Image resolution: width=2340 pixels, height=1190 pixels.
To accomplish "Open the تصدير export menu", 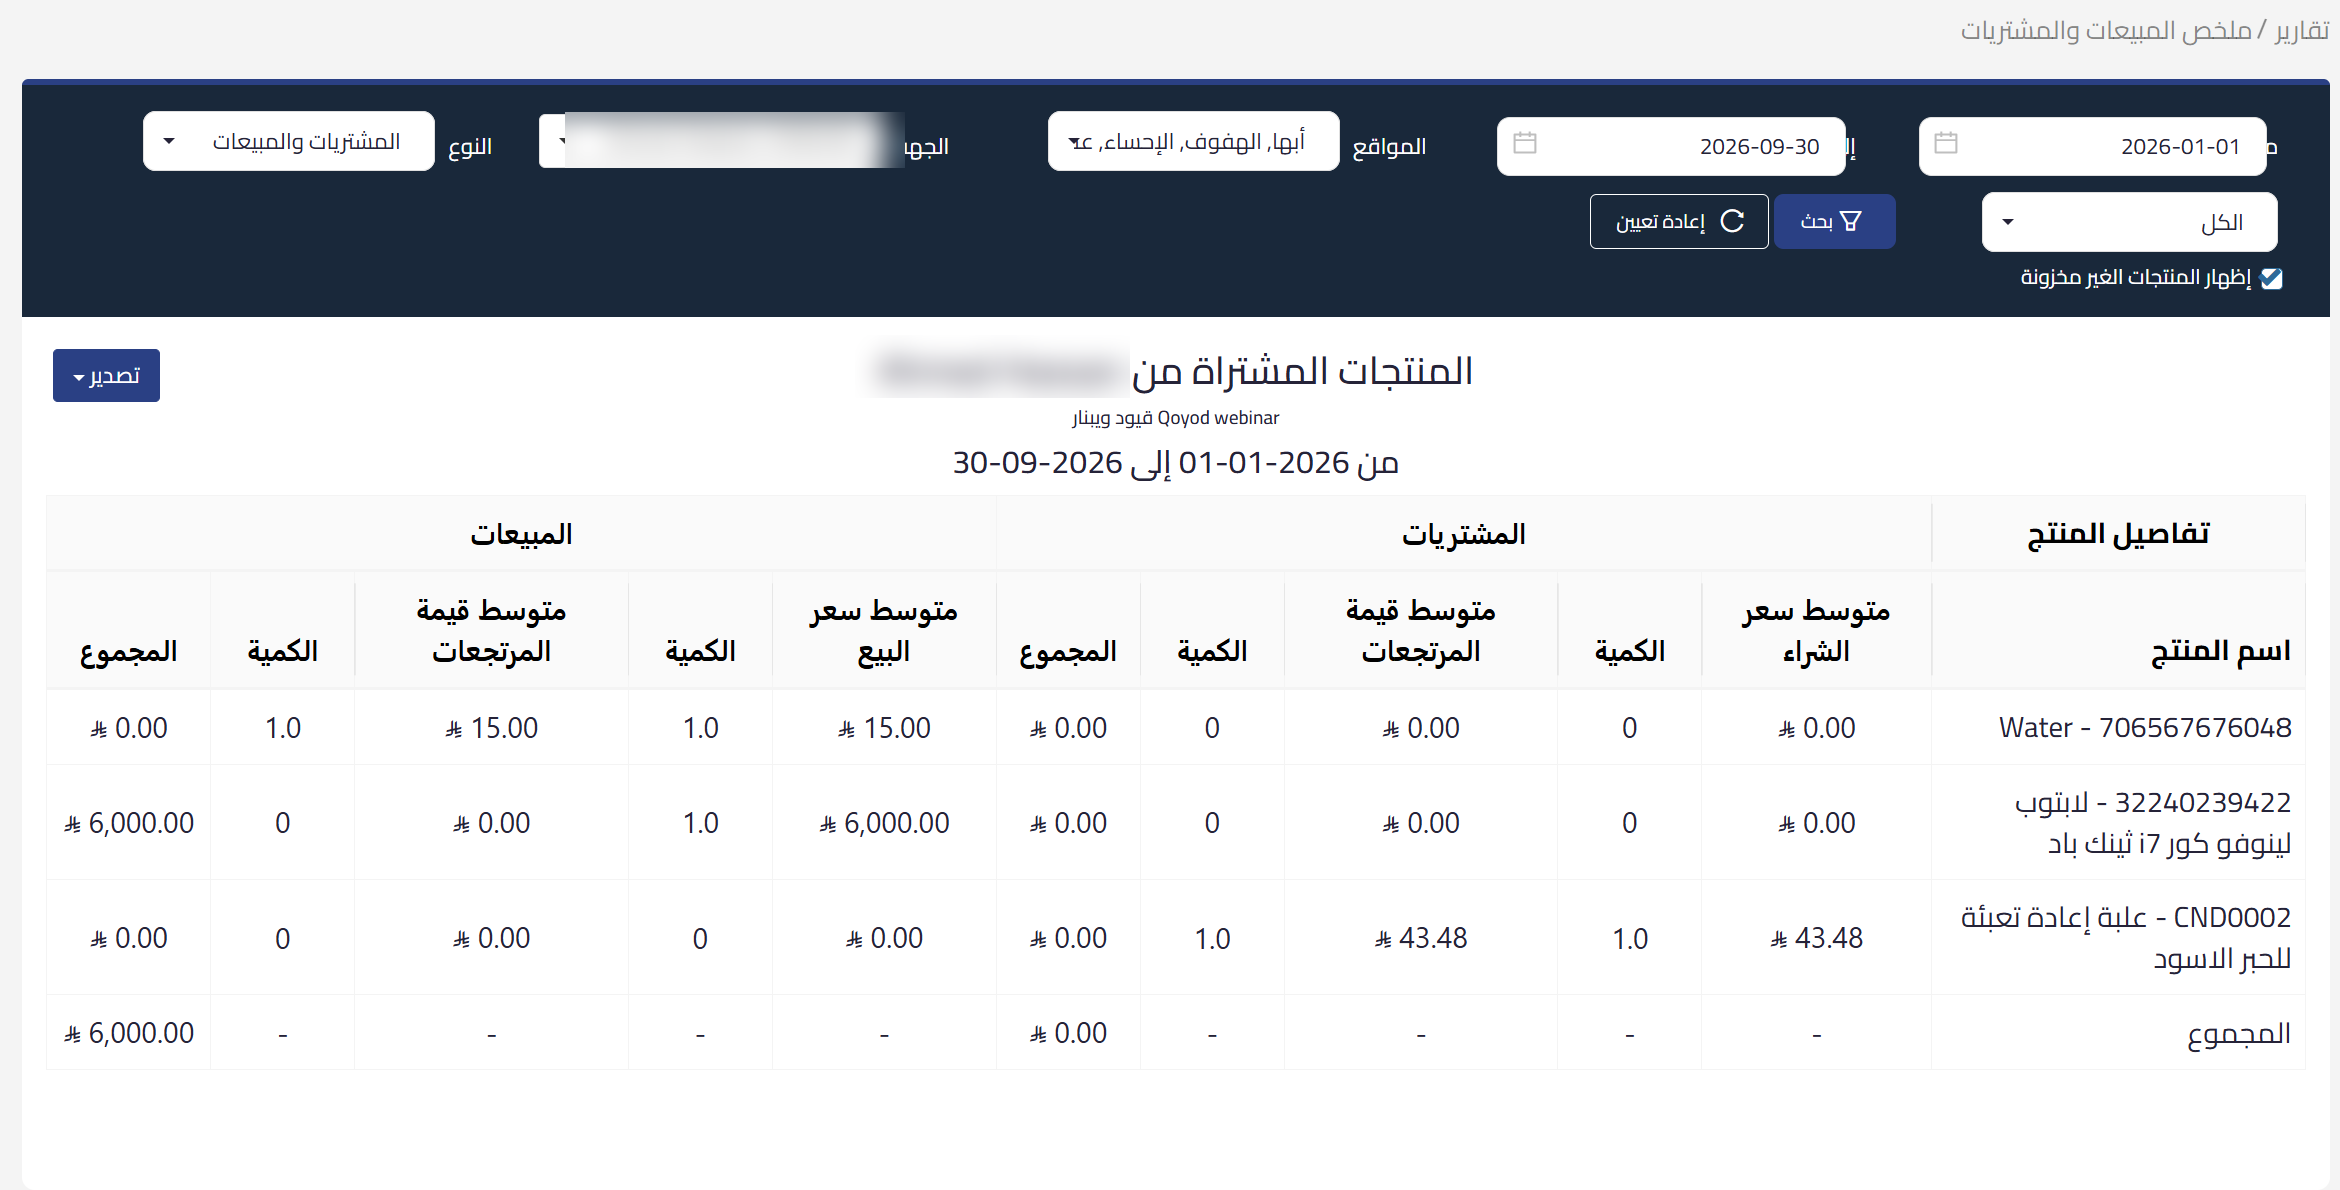I will pyautogui.click(x=106, y=376).
